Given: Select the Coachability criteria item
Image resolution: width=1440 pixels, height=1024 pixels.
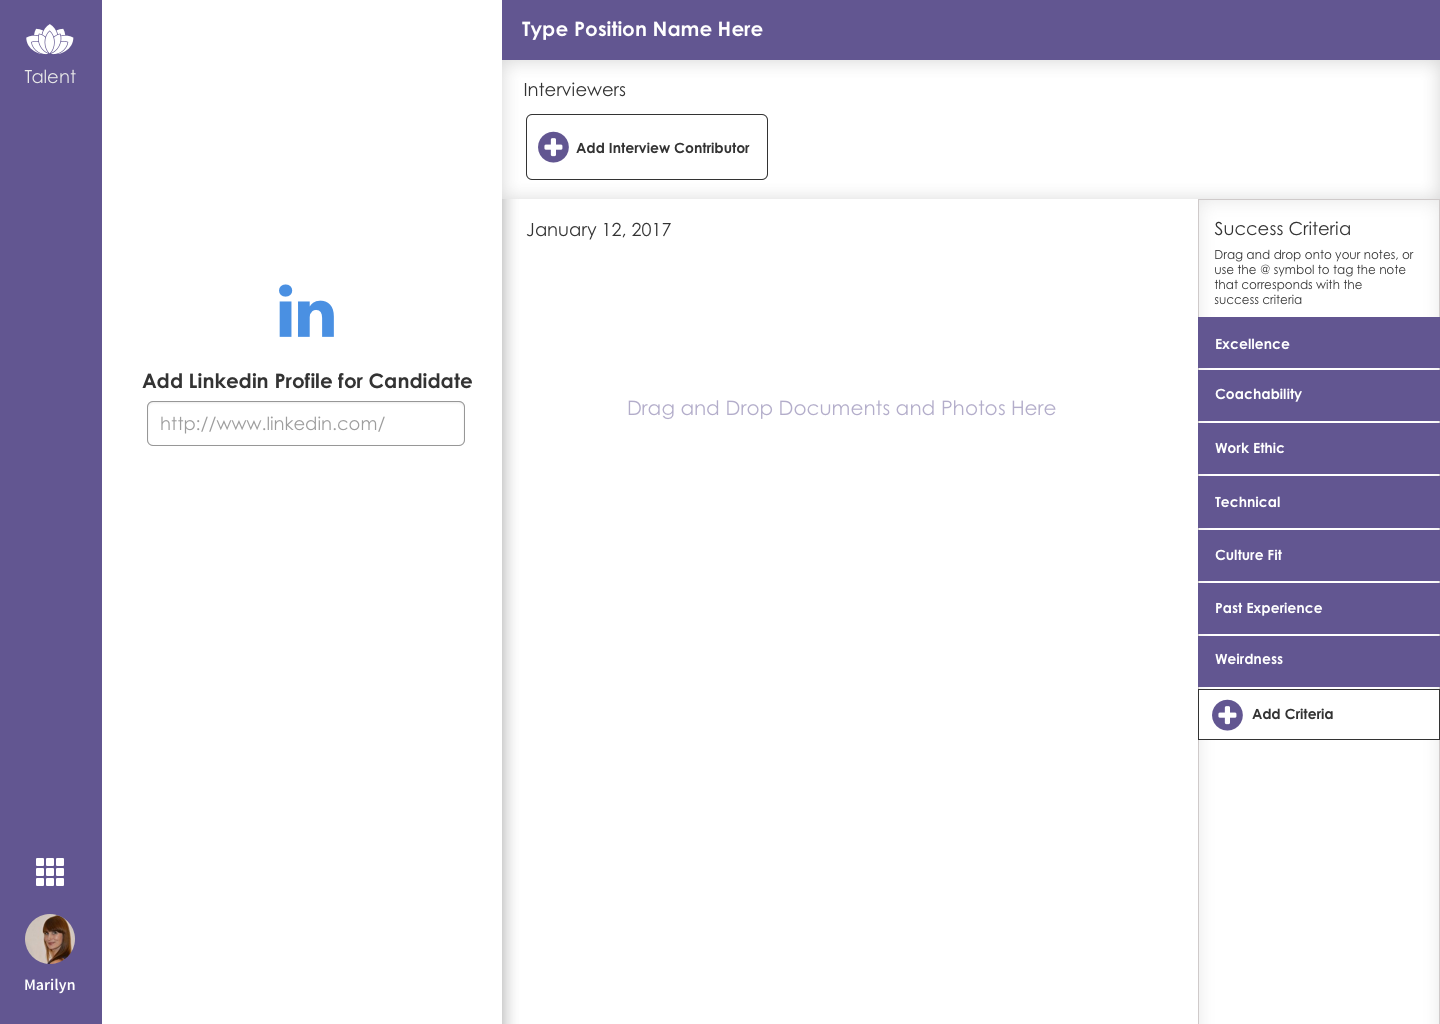Looking at the screenshot, I should [1319, 395].
